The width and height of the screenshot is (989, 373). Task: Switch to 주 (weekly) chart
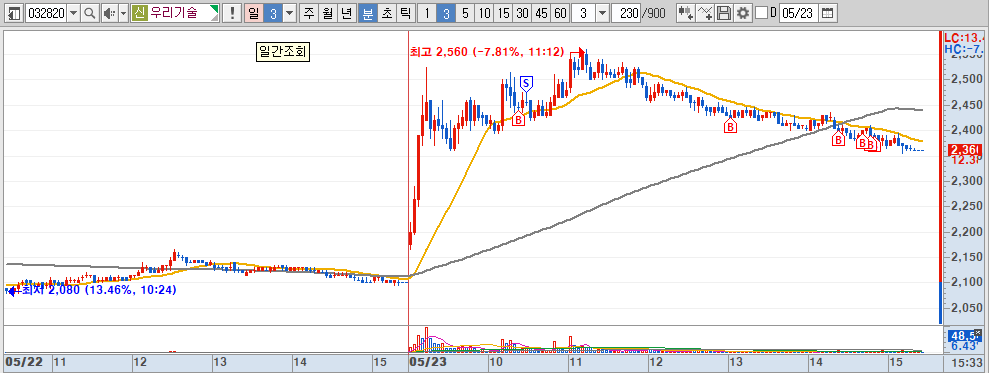pyautogui.click(x=308, y=13)
